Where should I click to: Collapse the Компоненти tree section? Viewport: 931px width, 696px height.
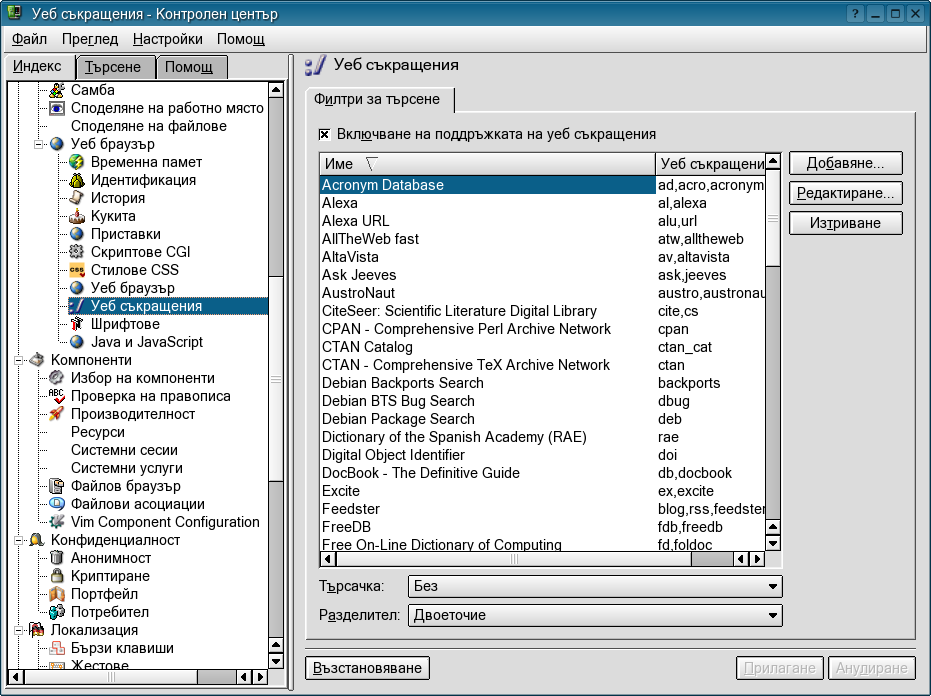point(19,360)
